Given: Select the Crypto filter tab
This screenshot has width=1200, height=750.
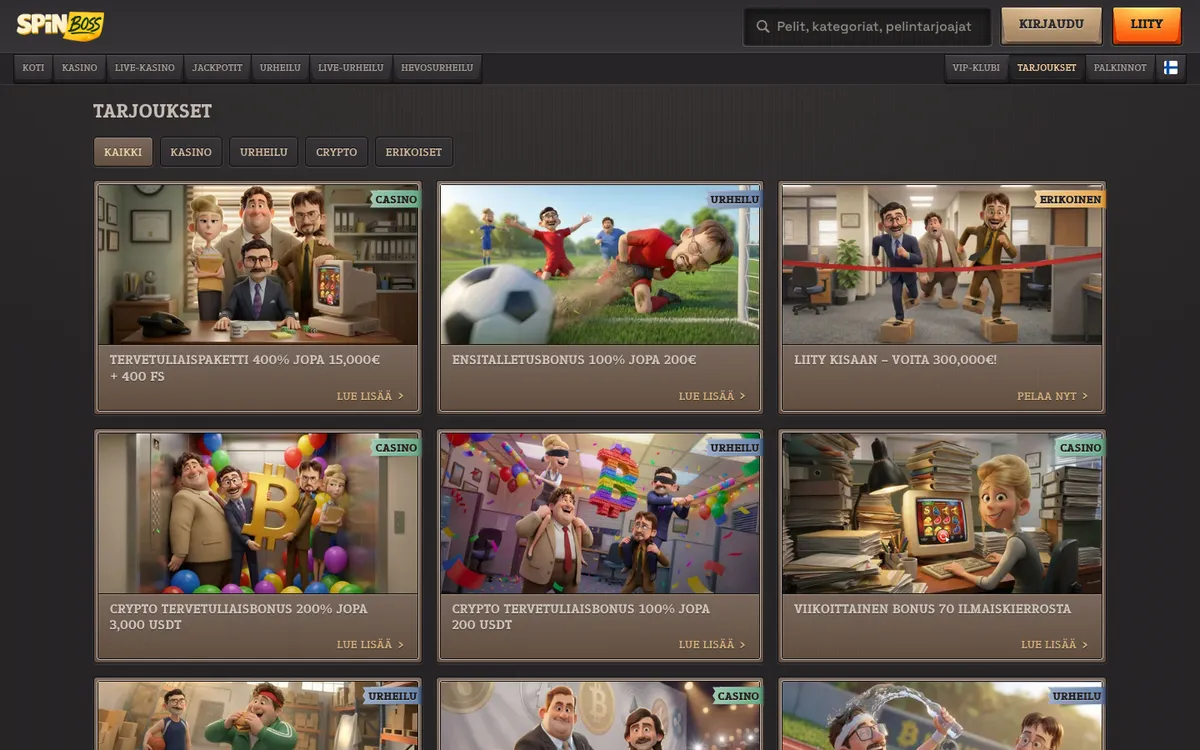Looking at the screenshot, I should (337, 152).
